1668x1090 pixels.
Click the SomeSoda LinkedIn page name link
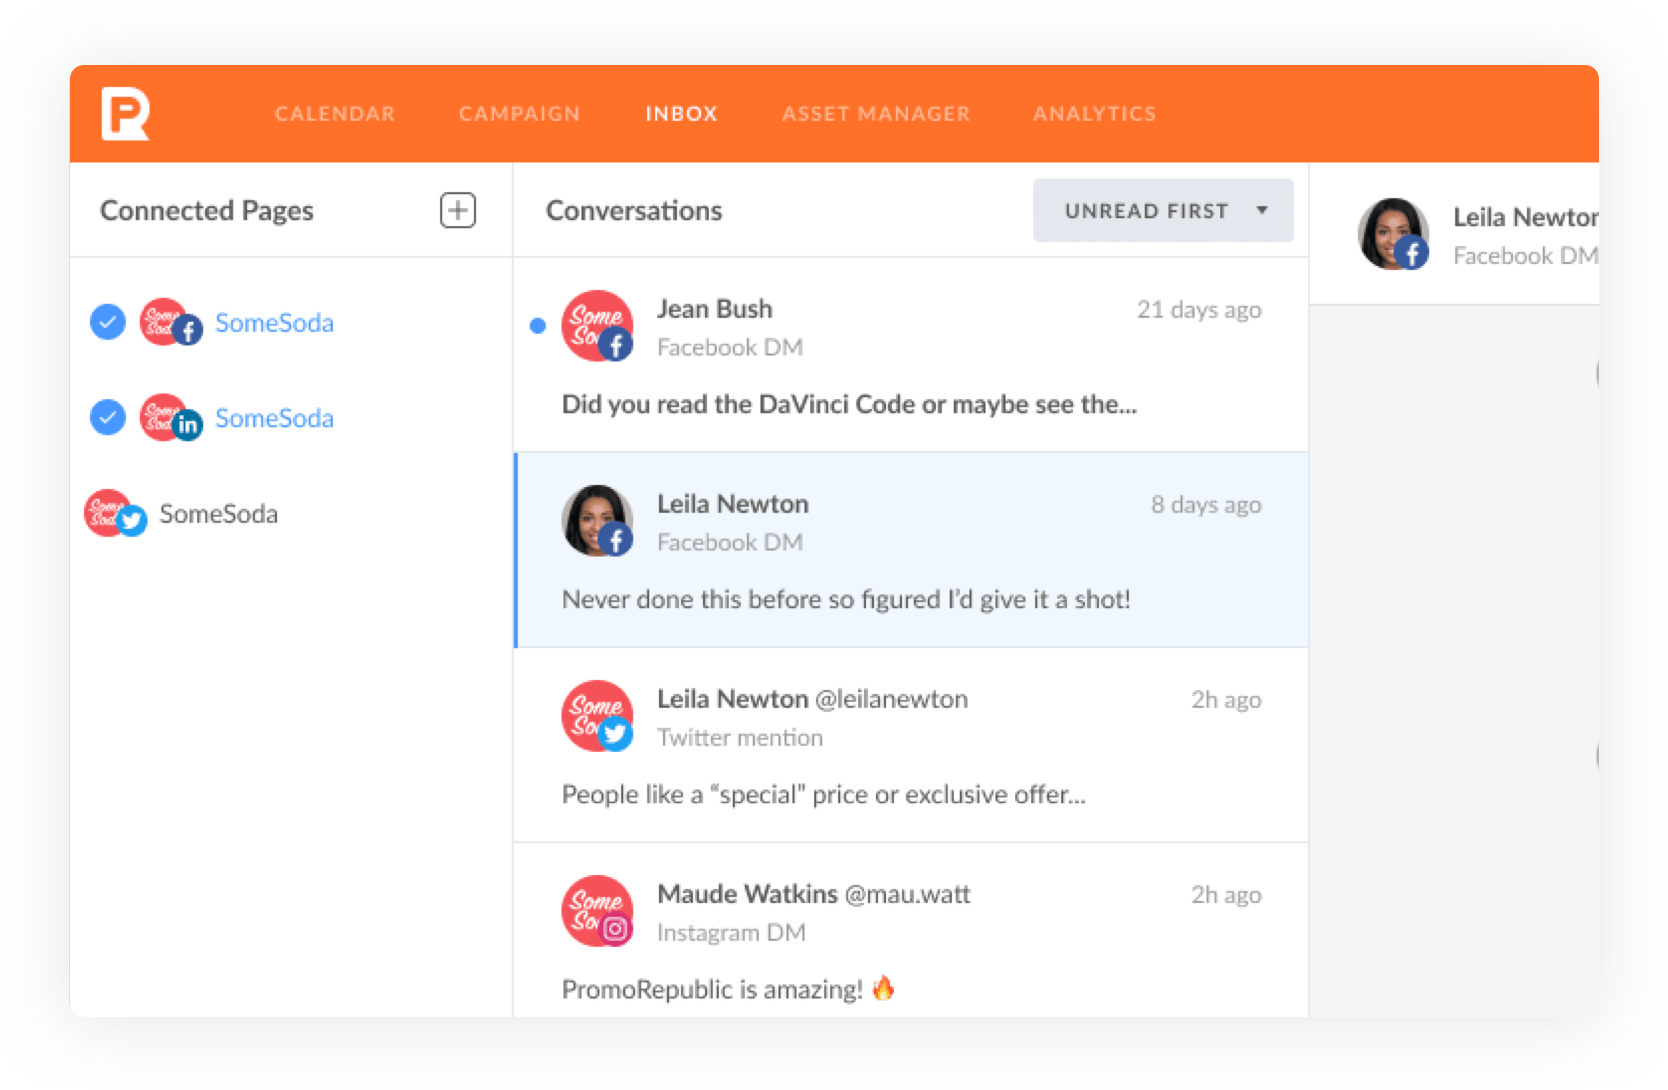(x=274, y=418)
